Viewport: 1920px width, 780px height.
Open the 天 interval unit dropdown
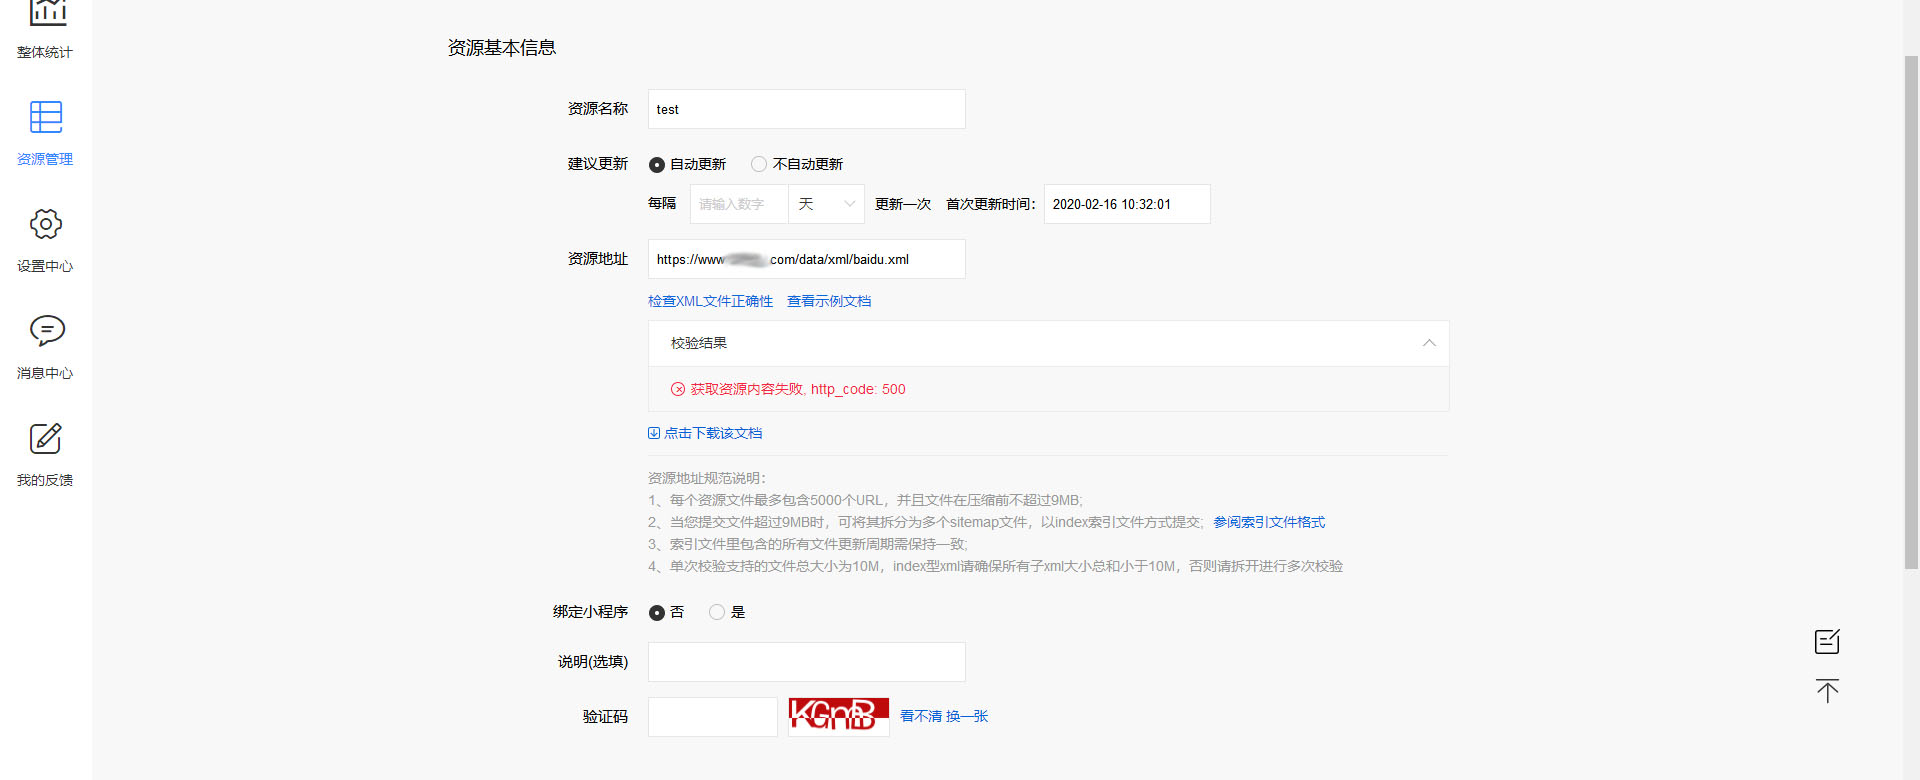point(826,204)
